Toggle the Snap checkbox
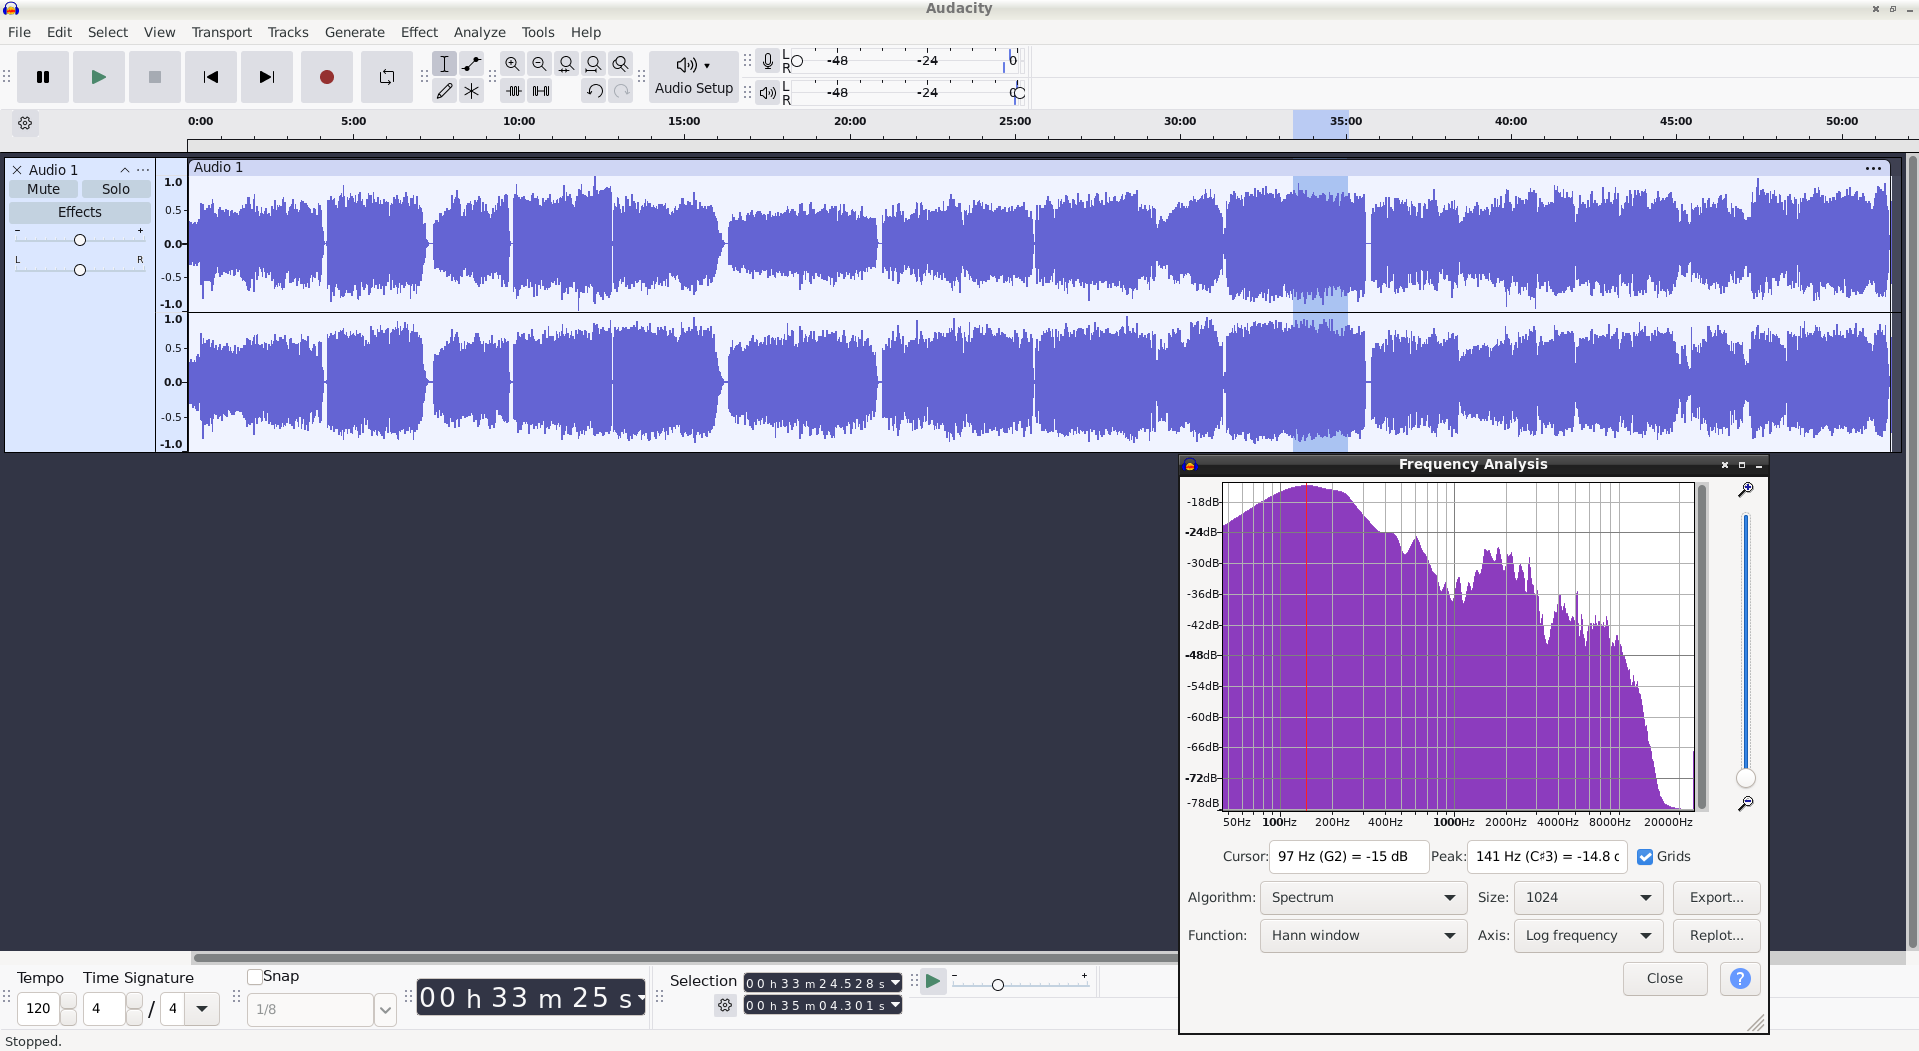1919x1051 pixels. pyautogui.click(x=255, y=977)
